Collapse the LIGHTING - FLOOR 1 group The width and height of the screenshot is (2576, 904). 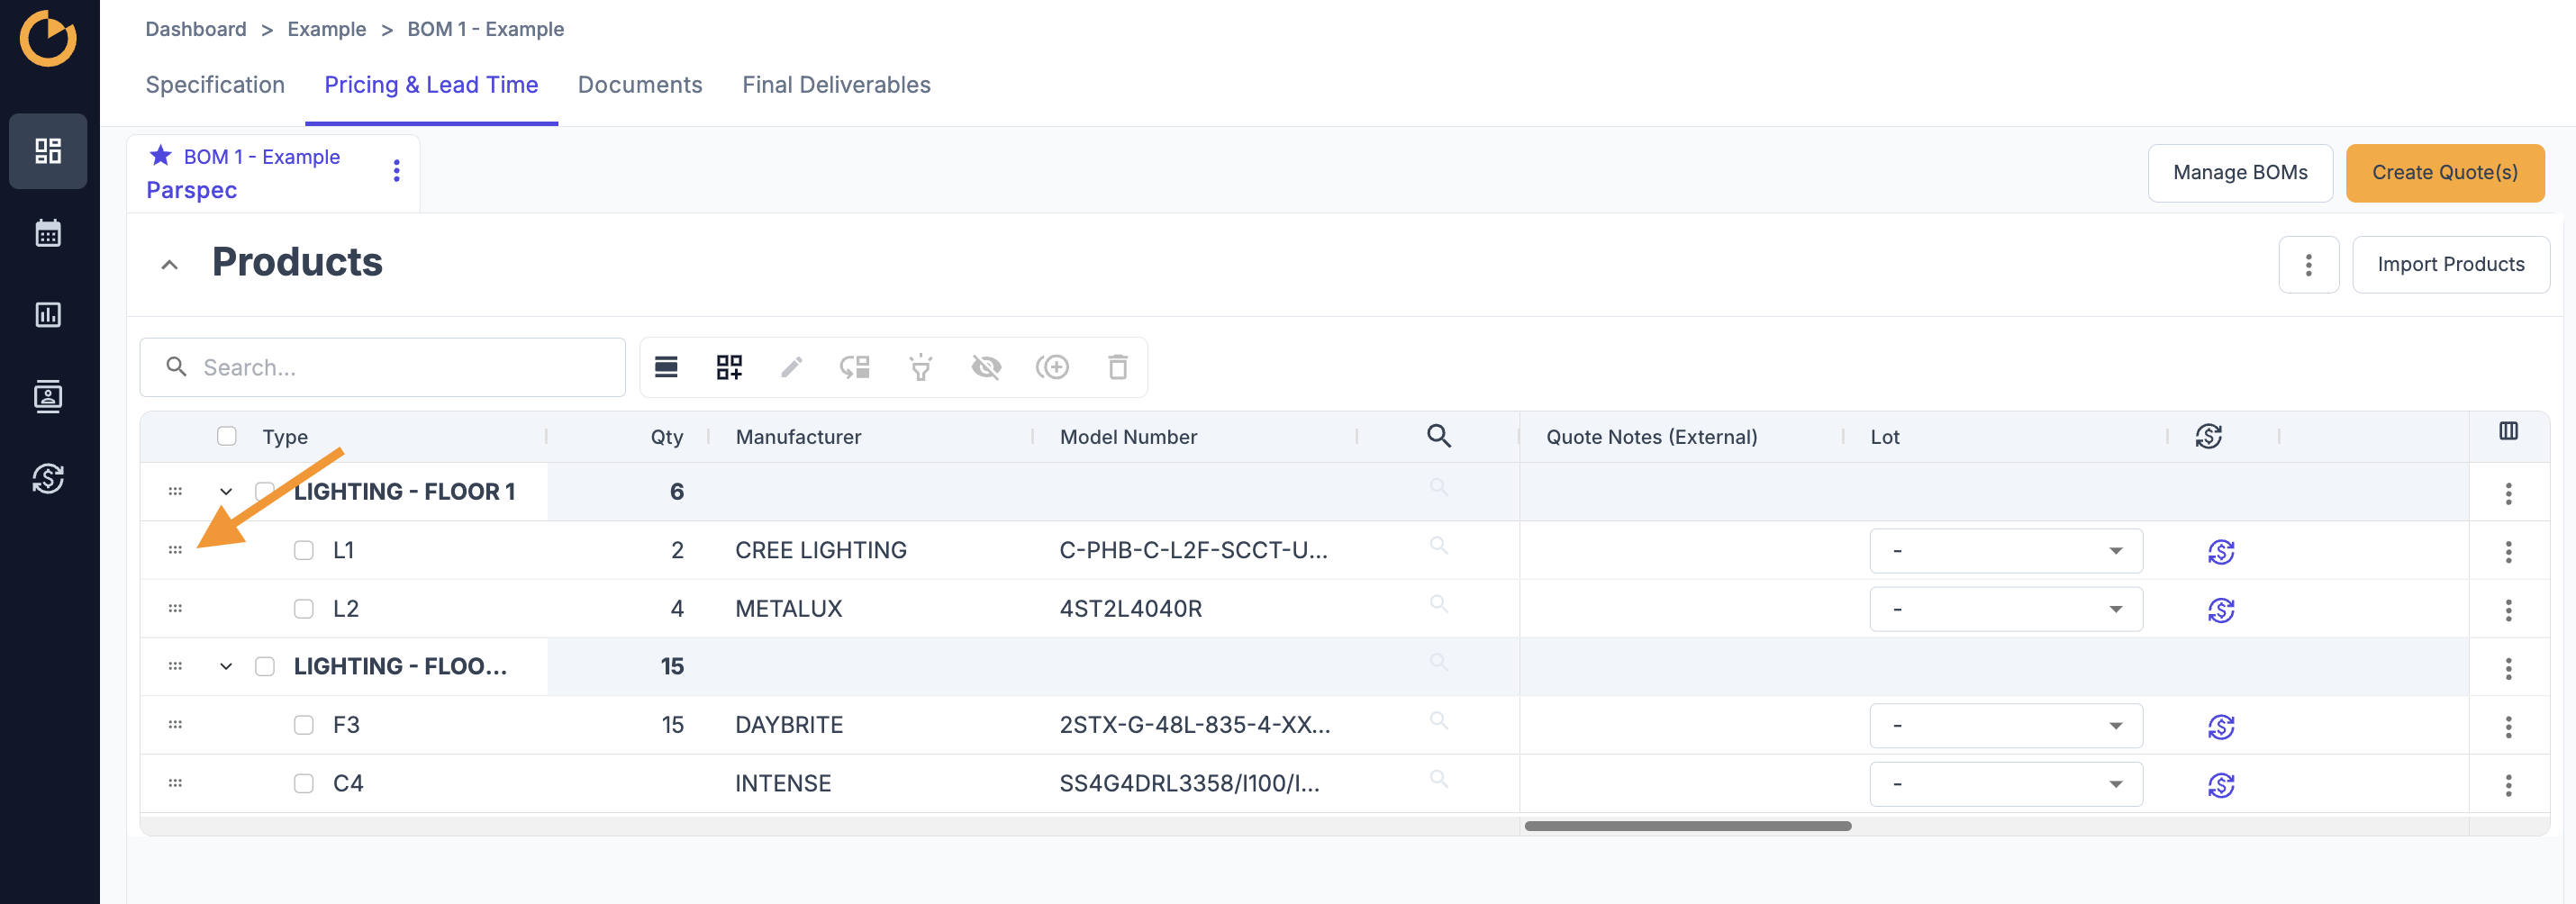226,491
